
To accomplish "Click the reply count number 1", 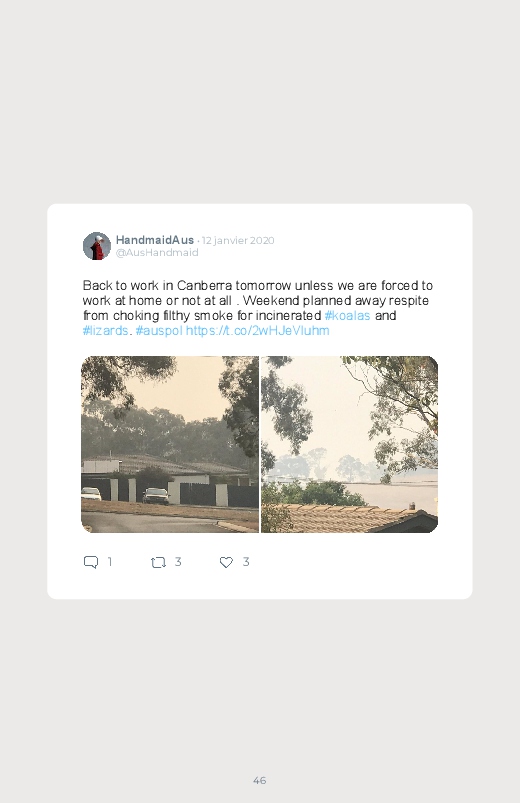I will (110, 562).
